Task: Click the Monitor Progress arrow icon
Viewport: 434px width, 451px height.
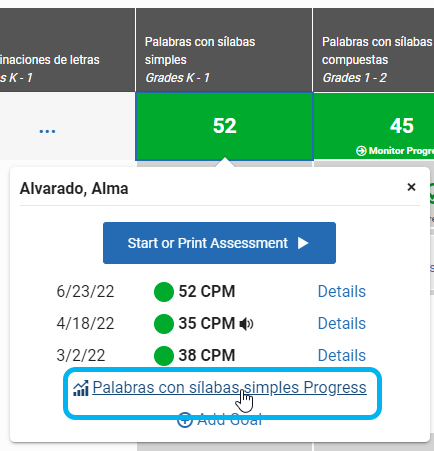Action: coord(361,151)
